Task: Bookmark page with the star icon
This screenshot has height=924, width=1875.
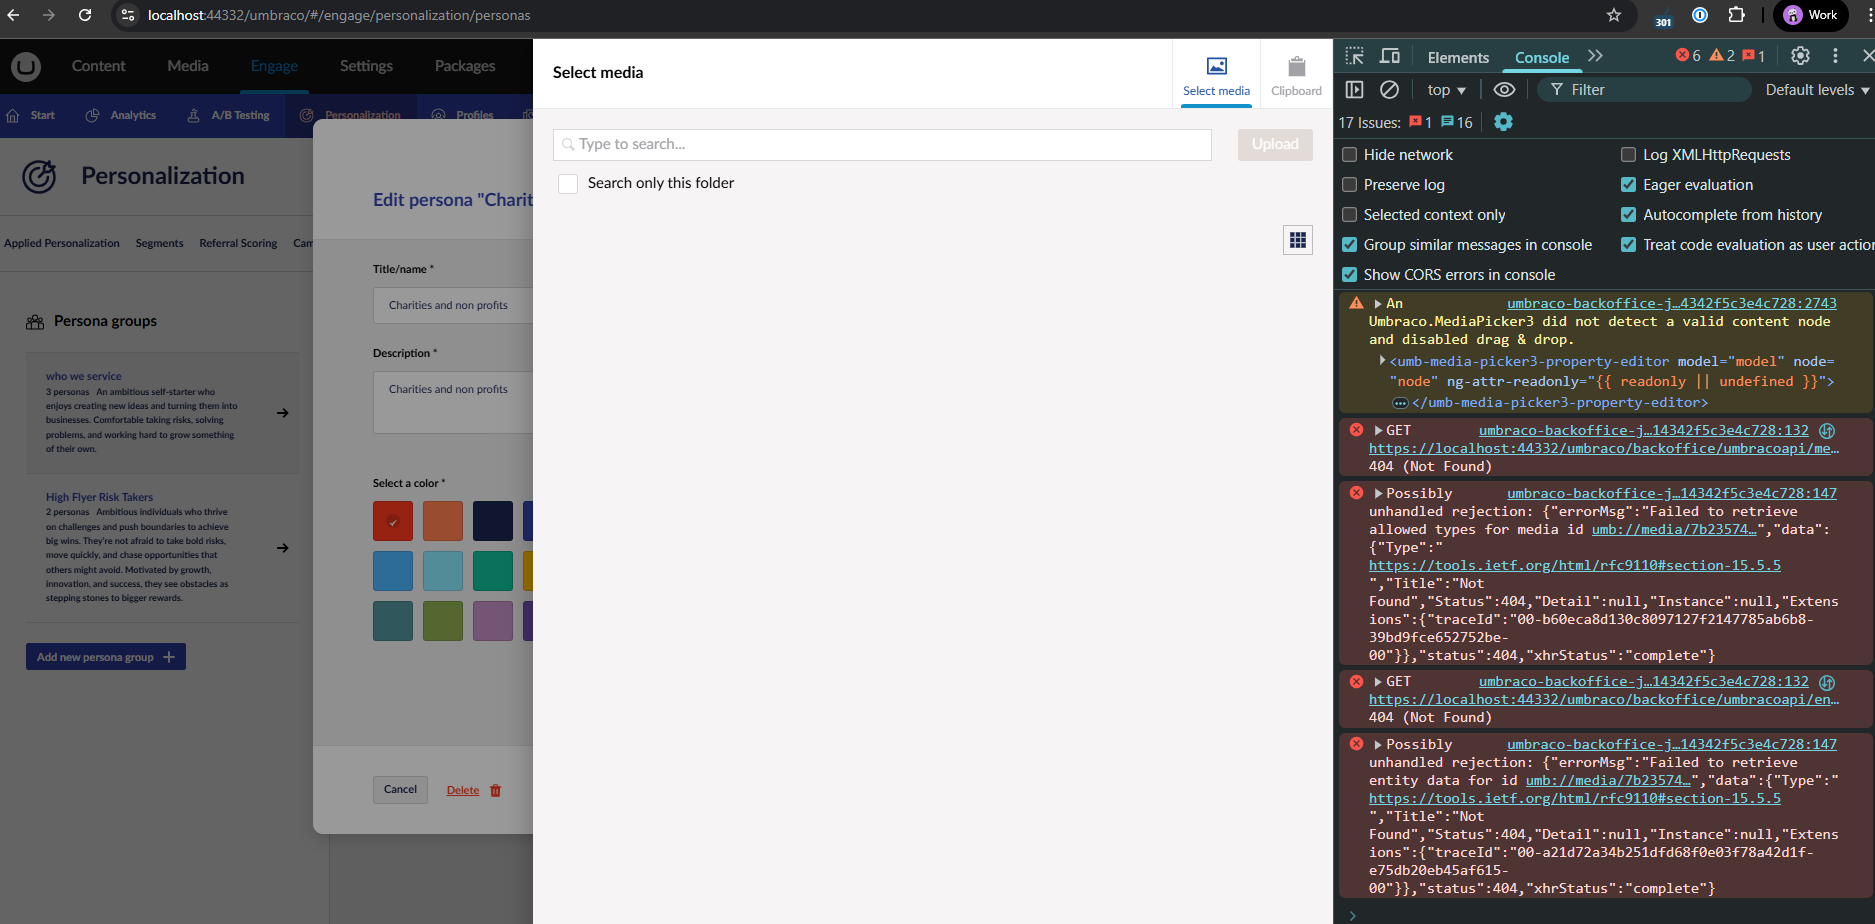Action: point(1614,15)
